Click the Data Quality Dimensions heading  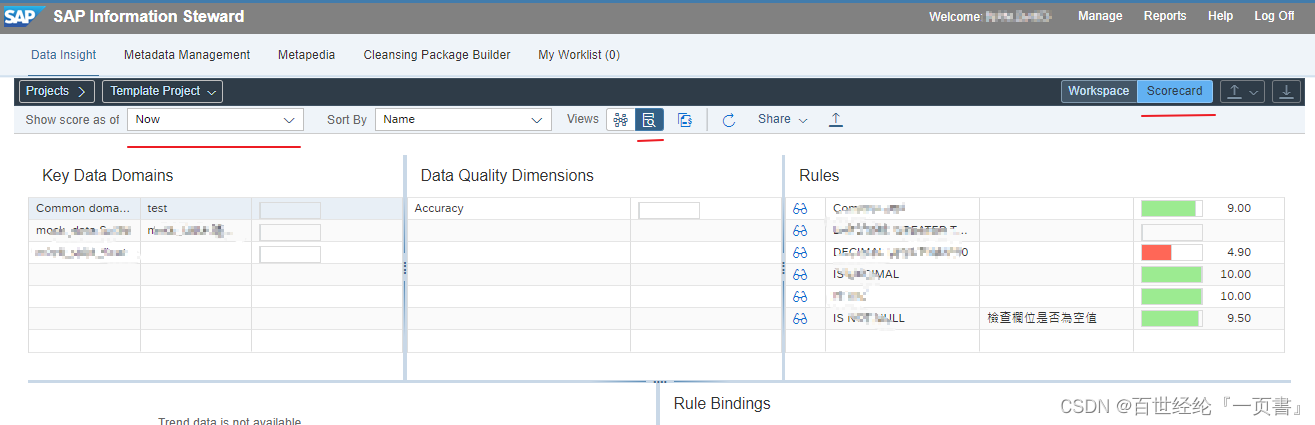click(x=507, y=175)
